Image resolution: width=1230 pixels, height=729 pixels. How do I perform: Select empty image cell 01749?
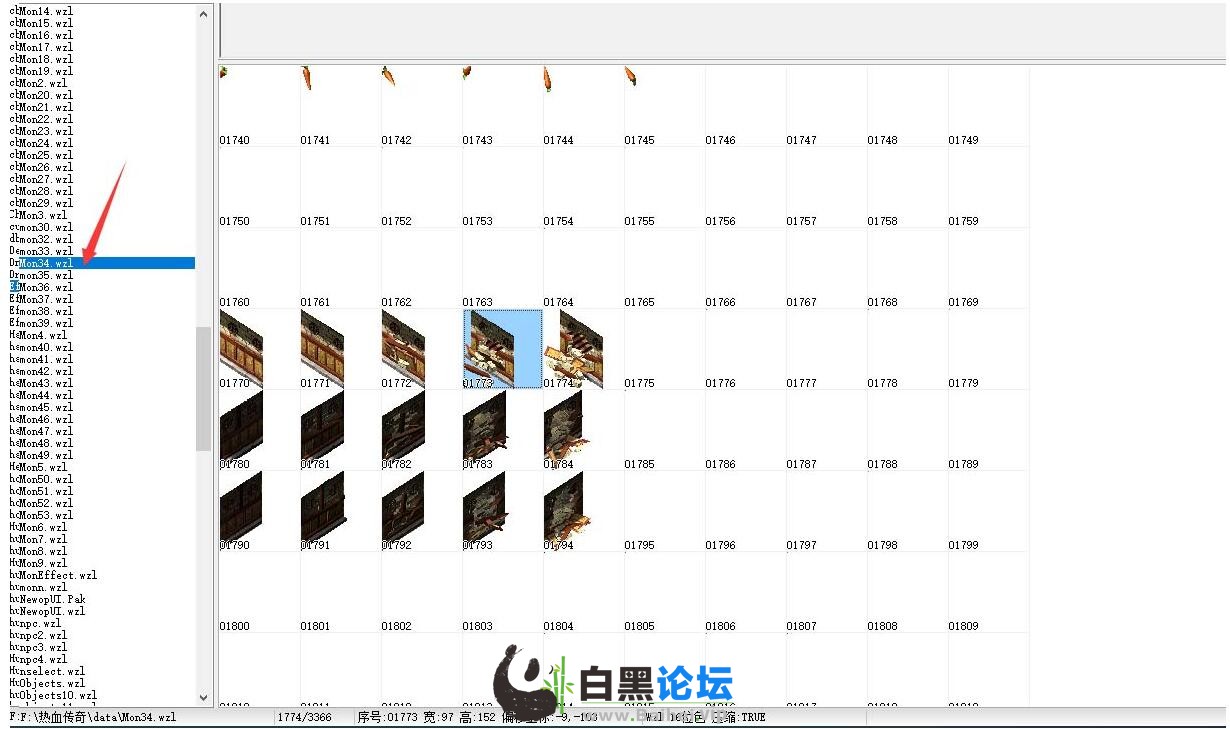pos(988,106)
